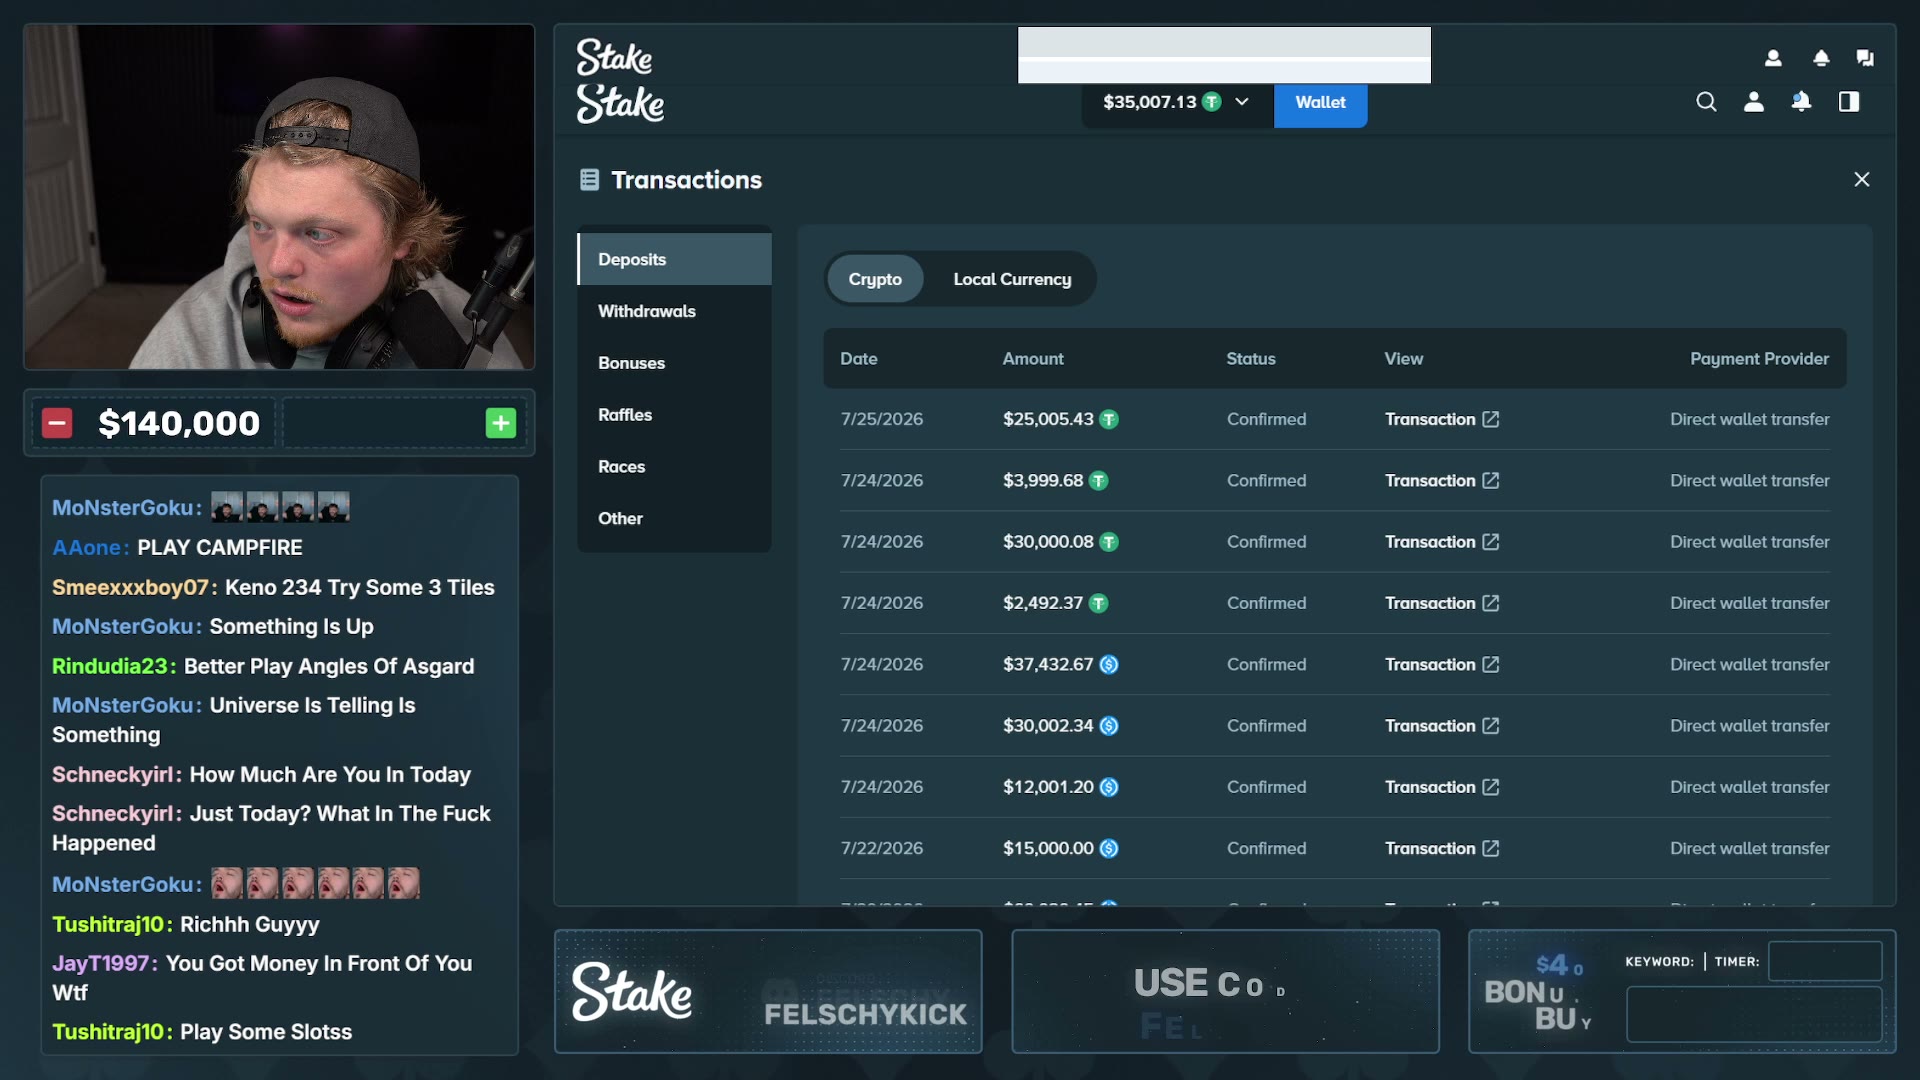Click the field next to the TIMER label

tap(1825, 961)
